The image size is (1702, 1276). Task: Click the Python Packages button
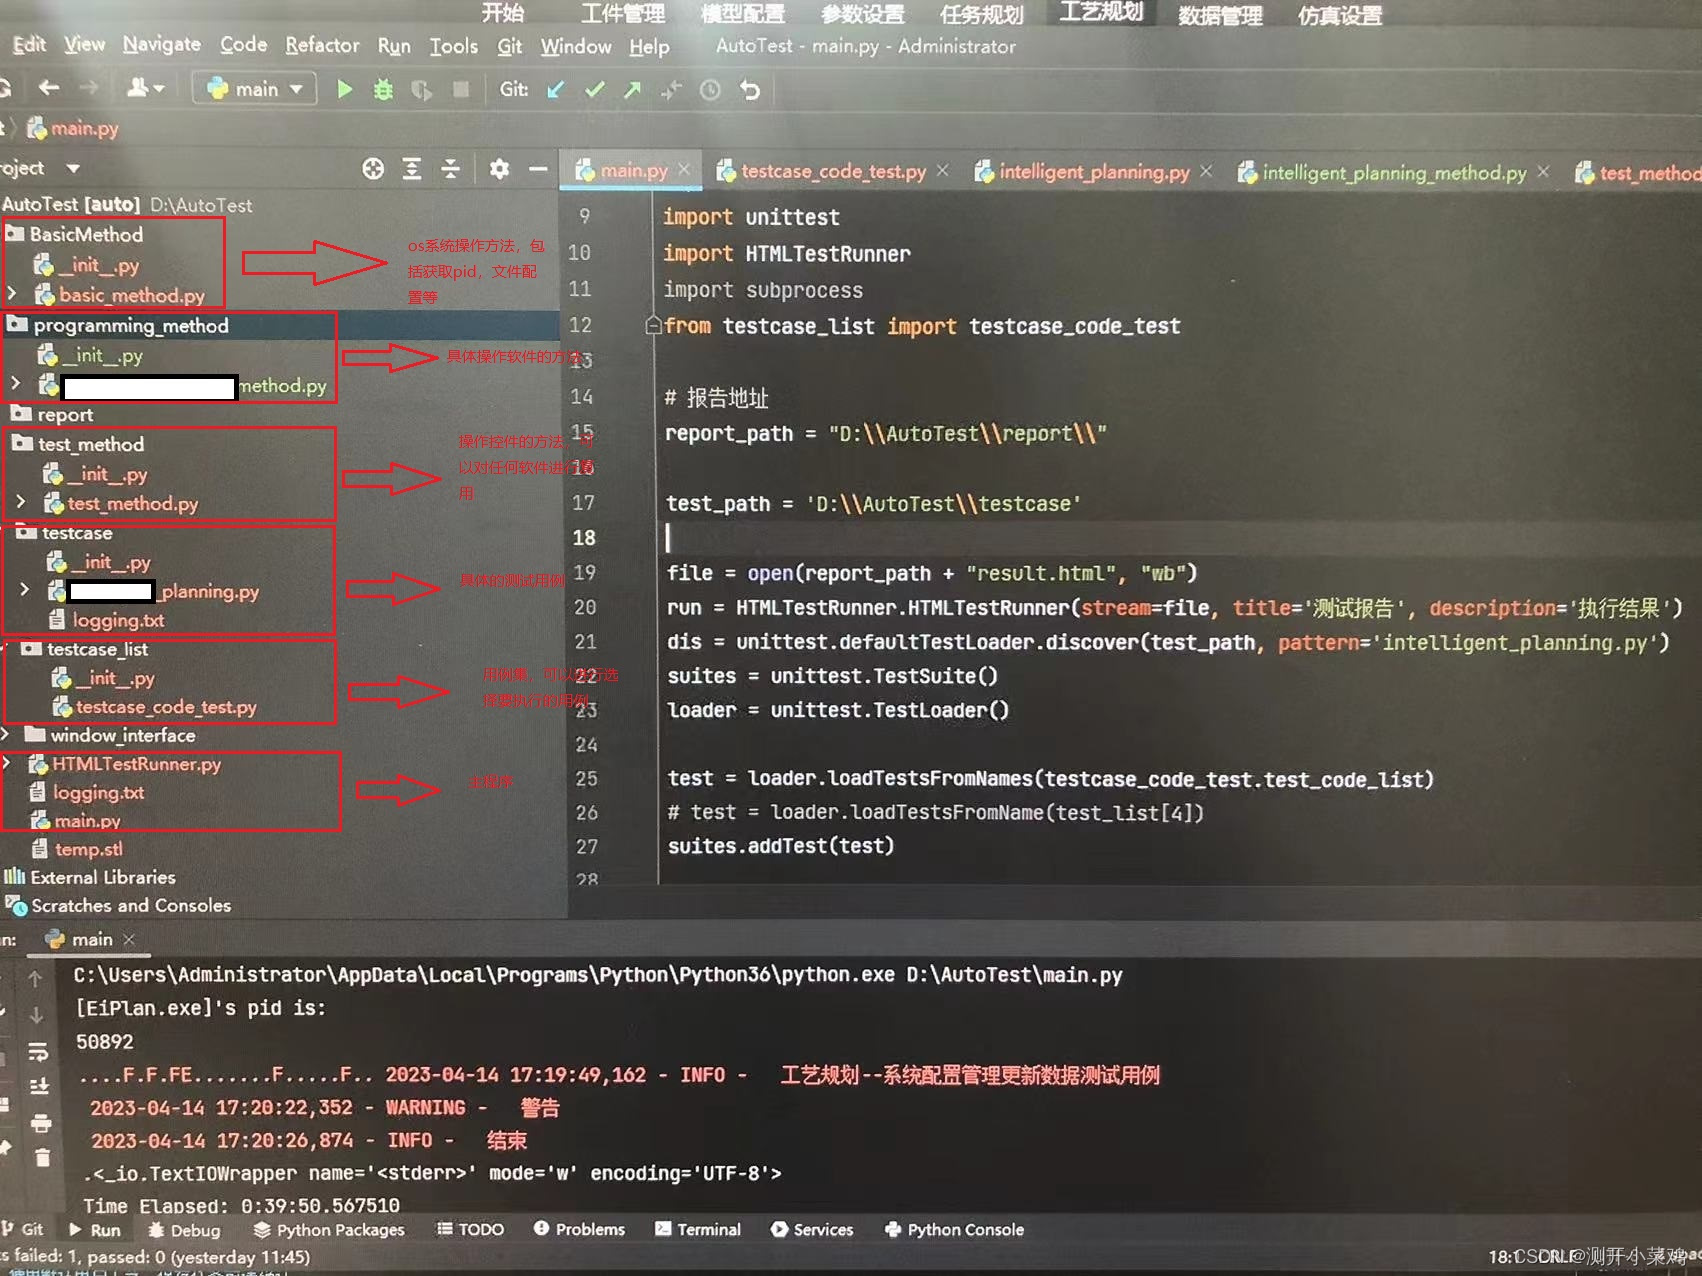tap(330, 1229)
